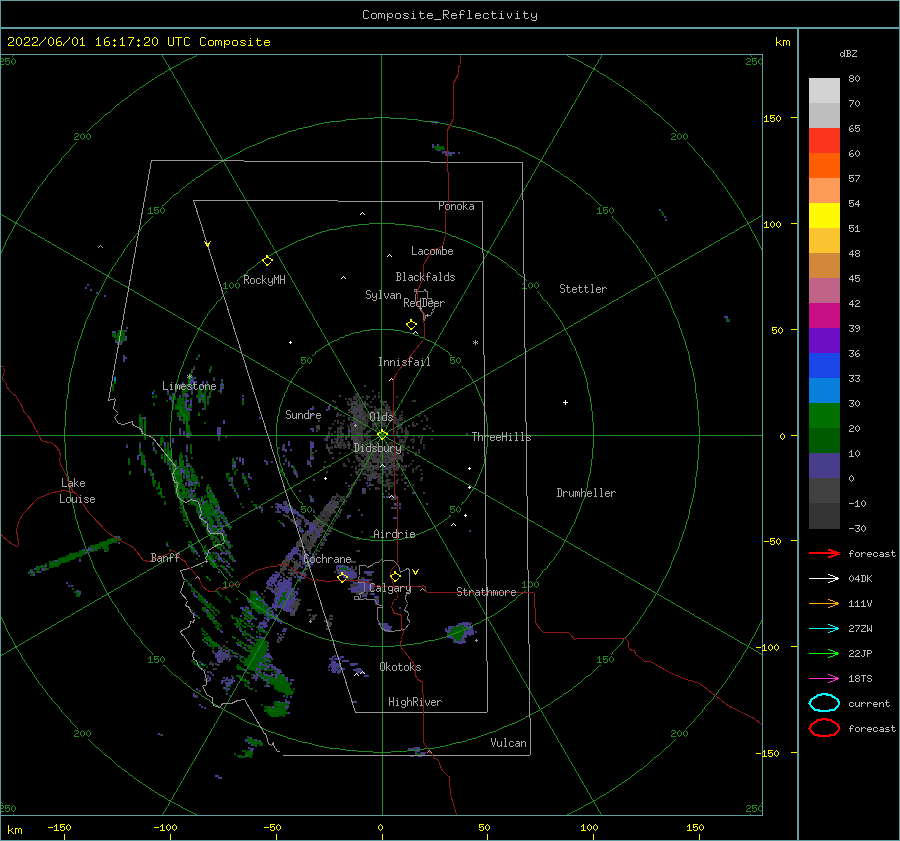Click the Airdrie city label

(394, 534)
